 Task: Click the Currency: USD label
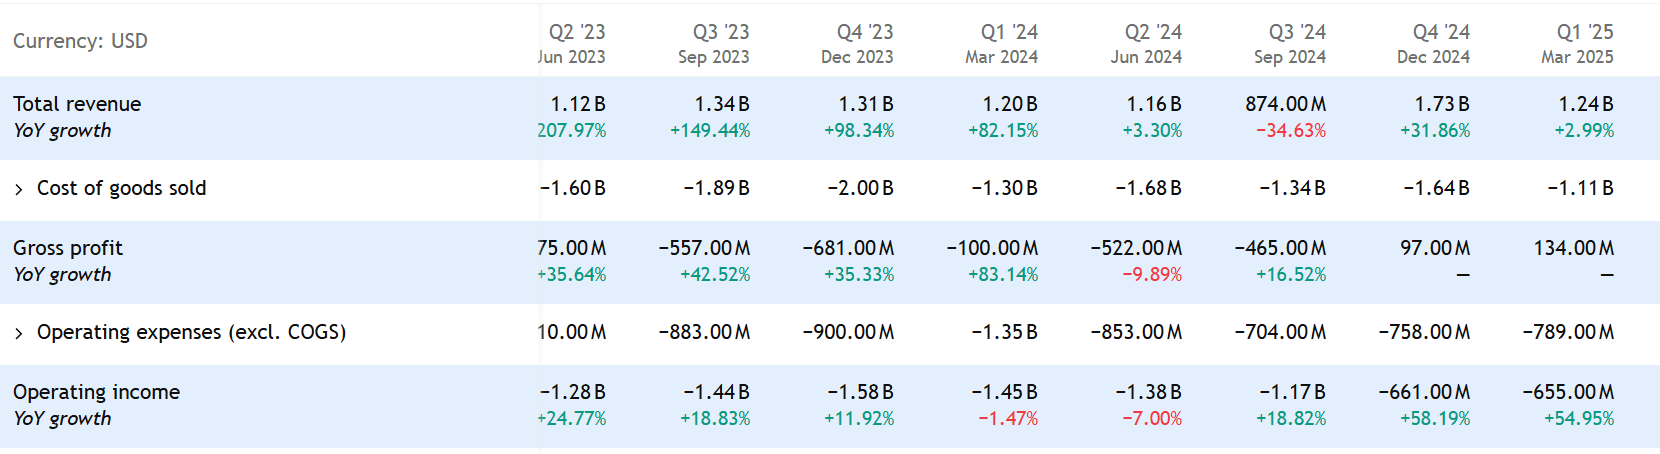tap(80, 41)
